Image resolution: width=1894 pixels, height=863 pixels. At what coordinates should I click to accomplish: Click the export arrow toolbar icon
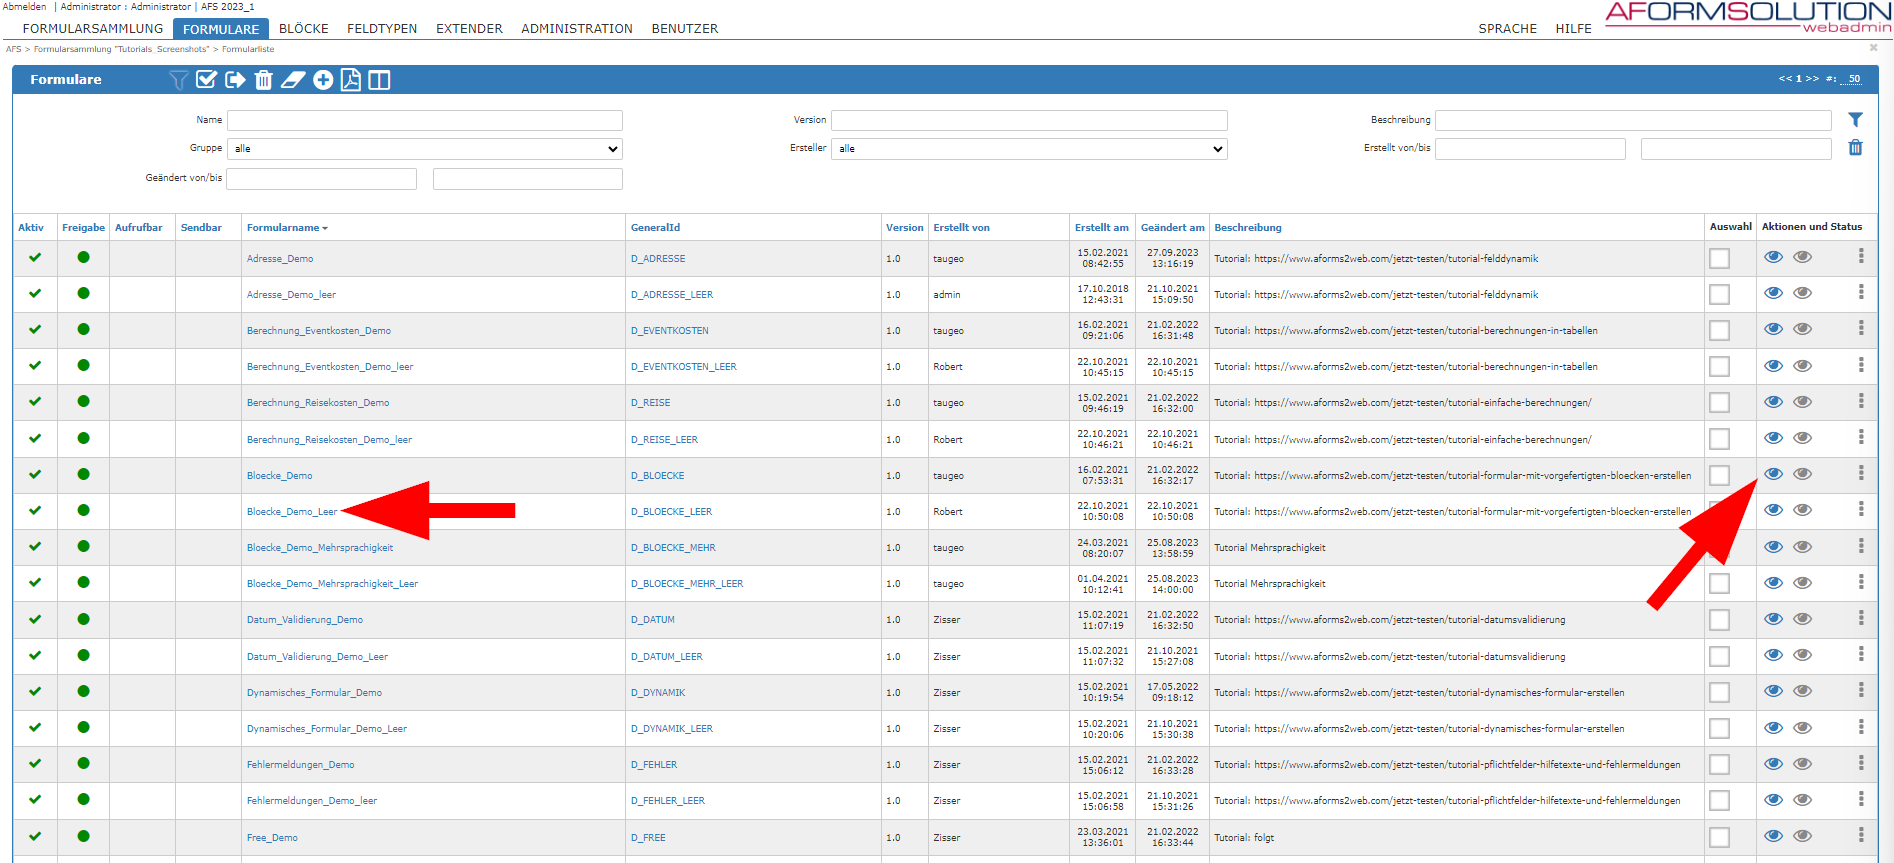coord(235,80)
